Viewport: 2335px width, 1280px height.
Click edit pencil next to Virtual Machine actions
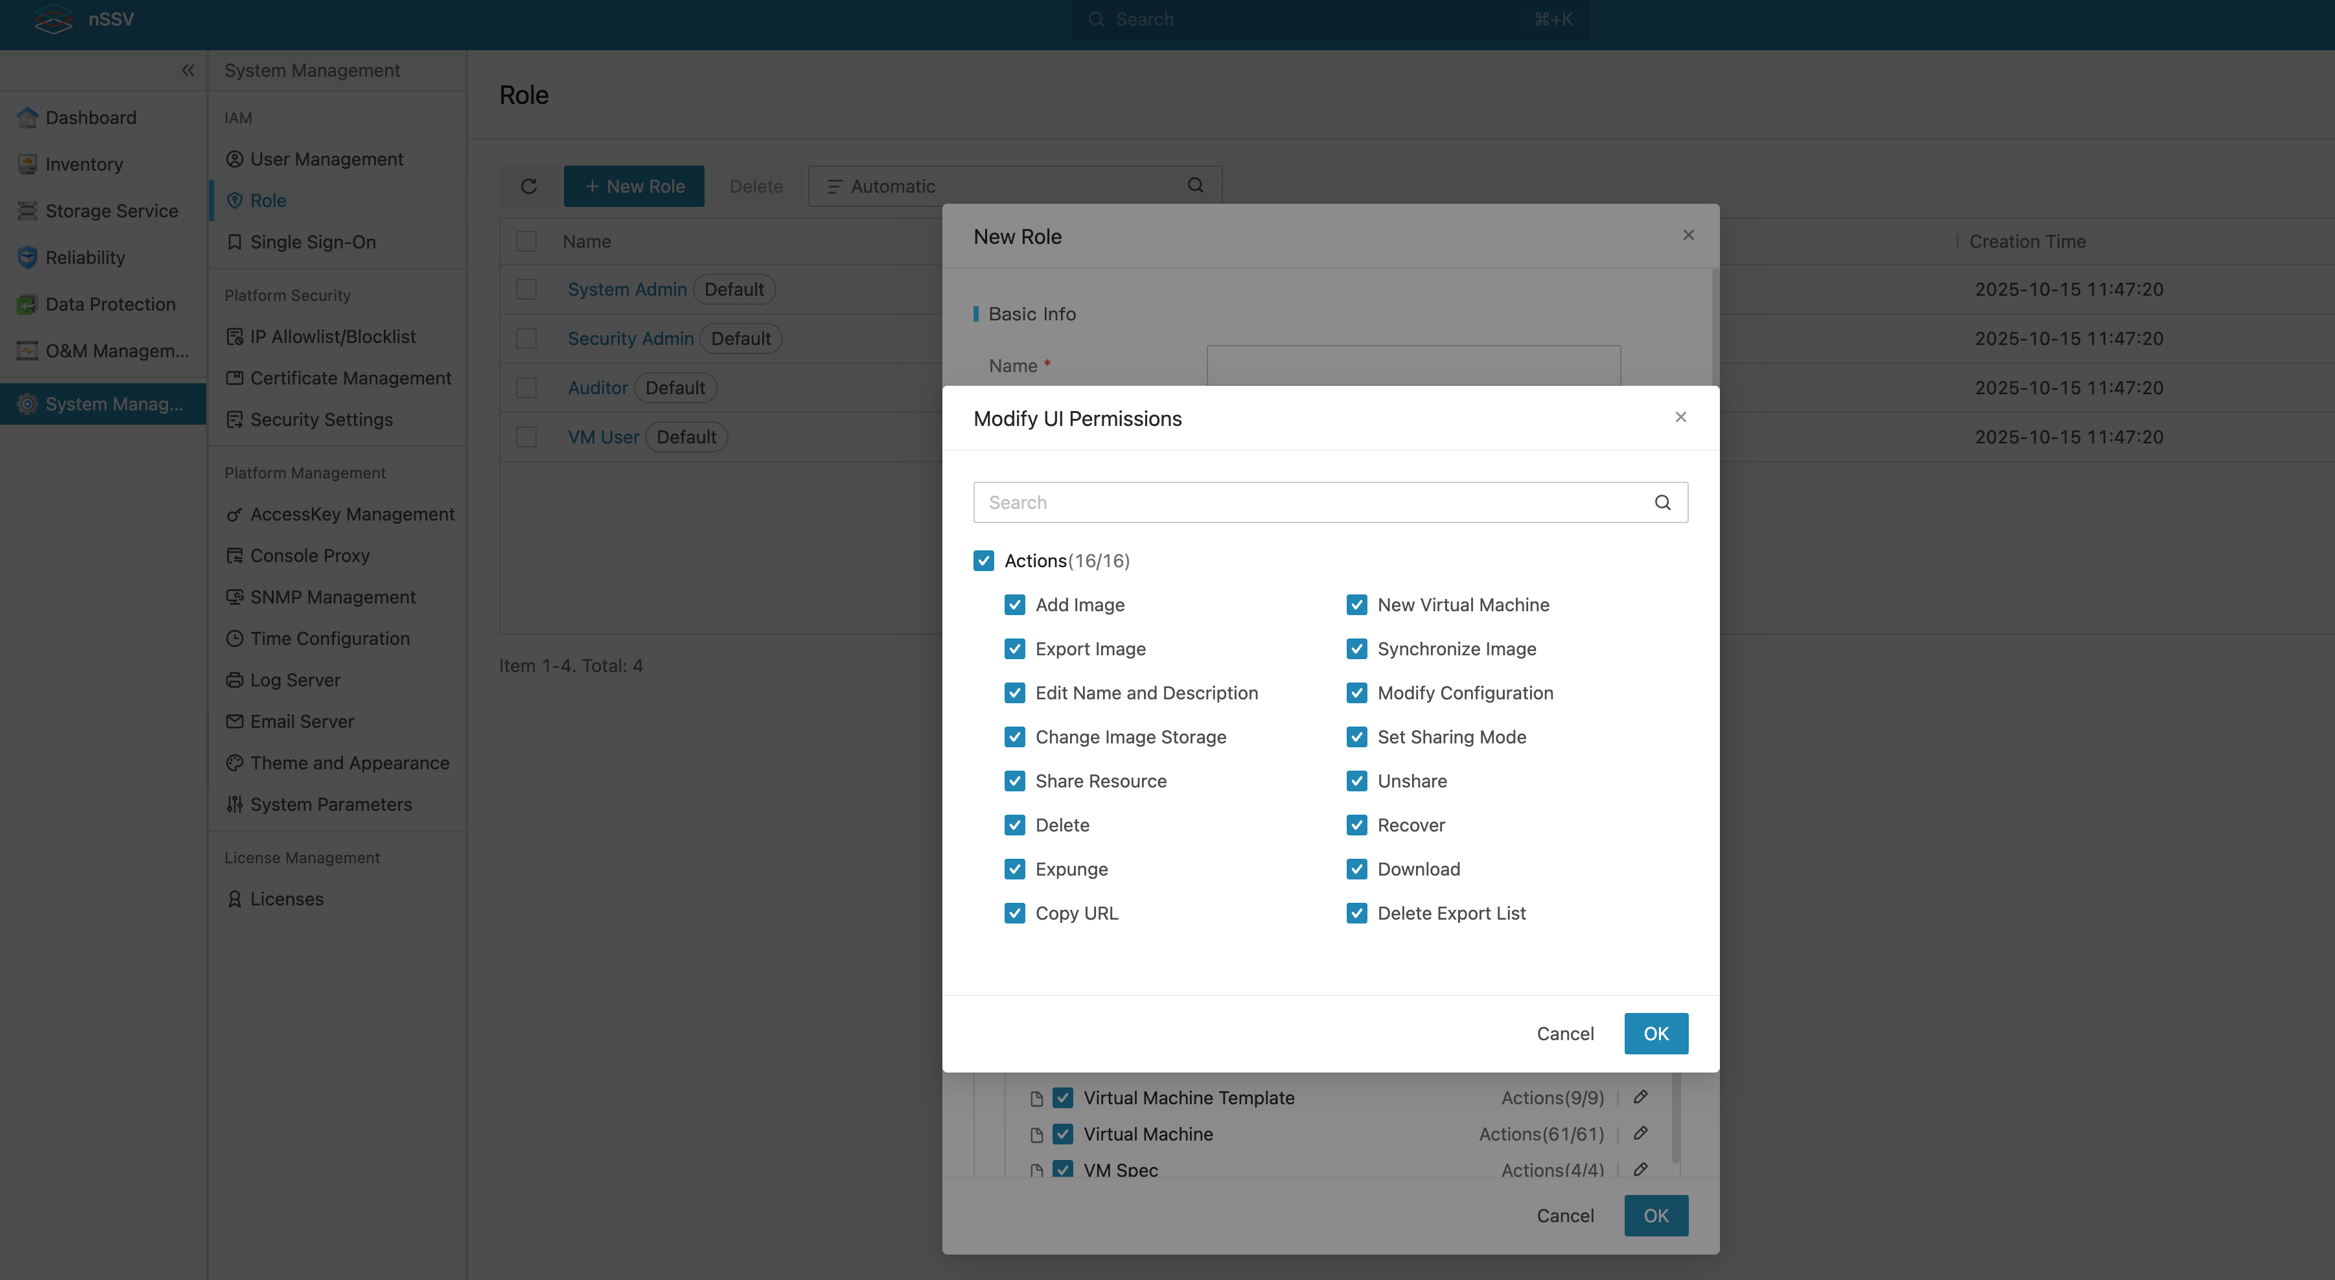(1640, 1133)
